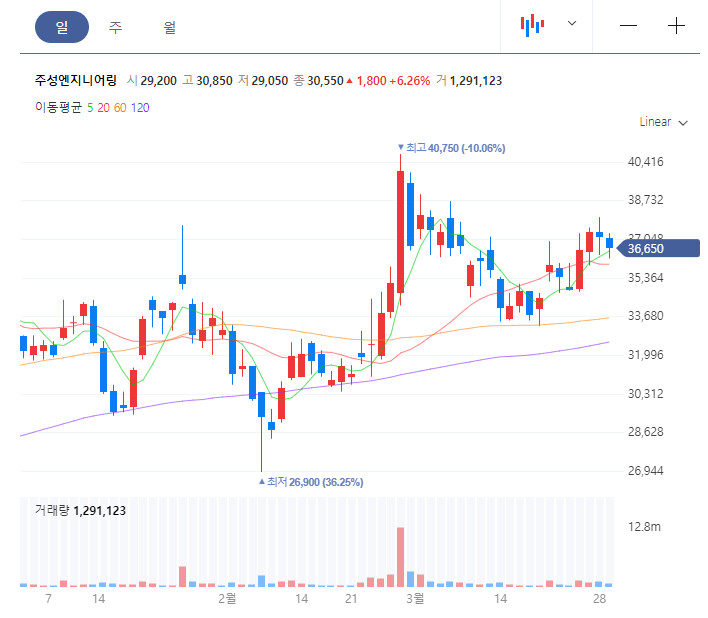Click the 28,628 price axis label

point(646,432)
